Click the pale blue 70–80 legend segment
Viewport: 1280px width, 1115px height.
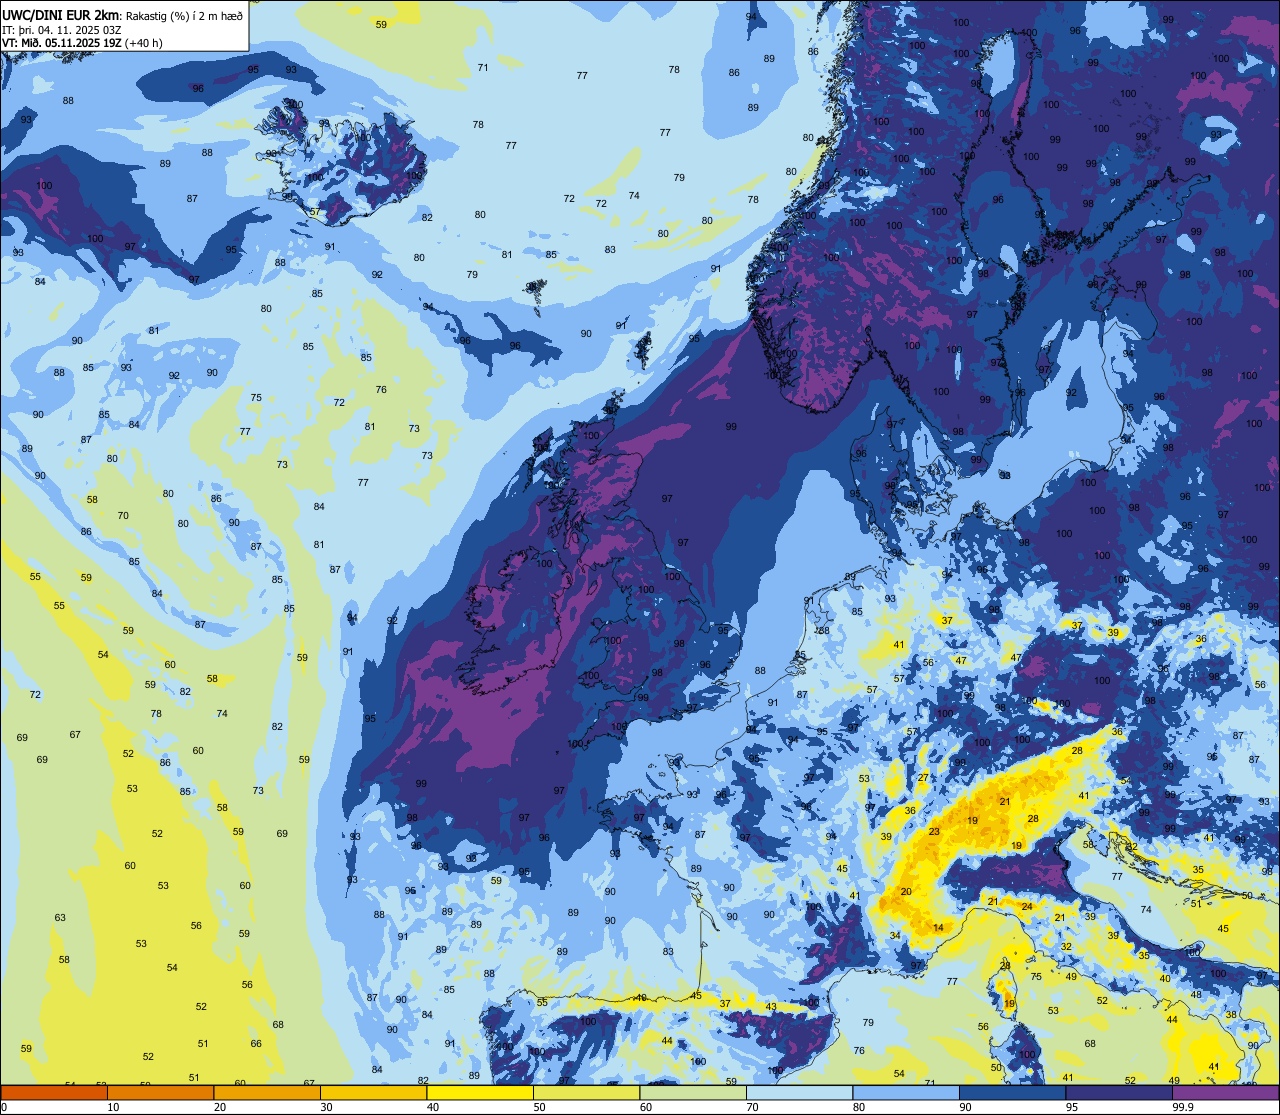pyautogui.click(x=799, y=1093)
